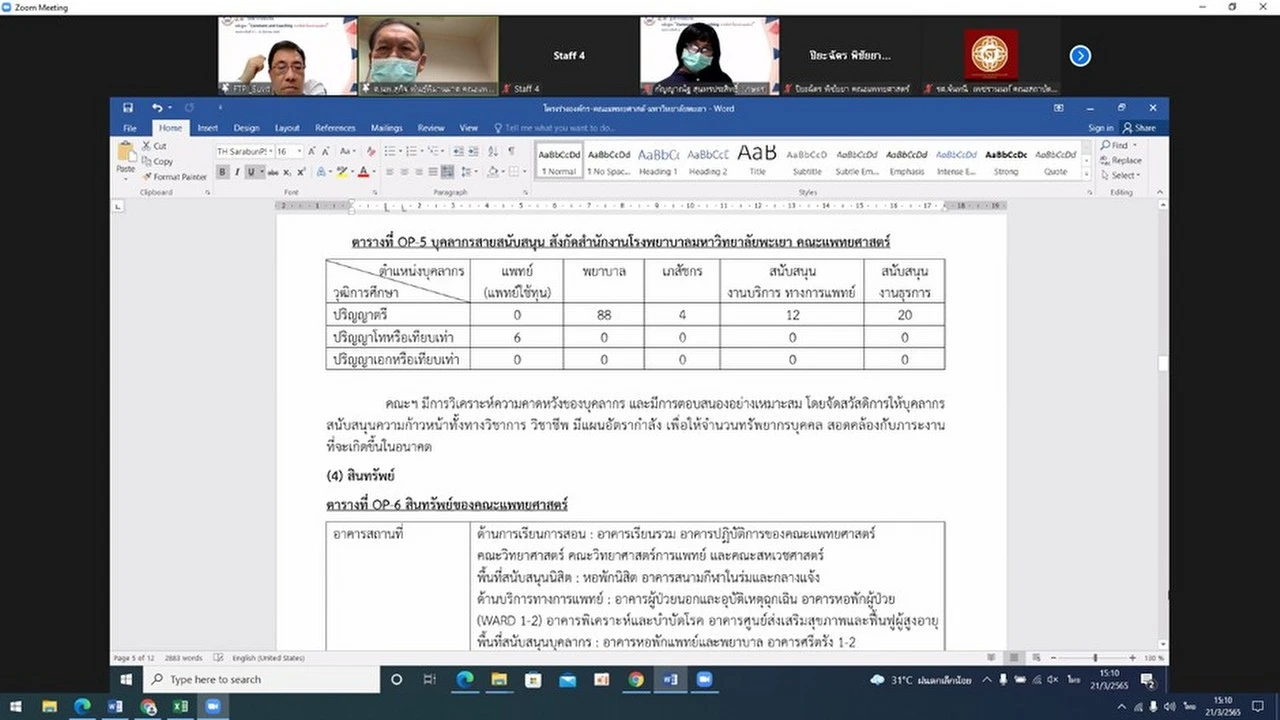Apply the Normal style
This screenshot has height=720, width=1280.
pyautogui.click(x=559, y=160)
